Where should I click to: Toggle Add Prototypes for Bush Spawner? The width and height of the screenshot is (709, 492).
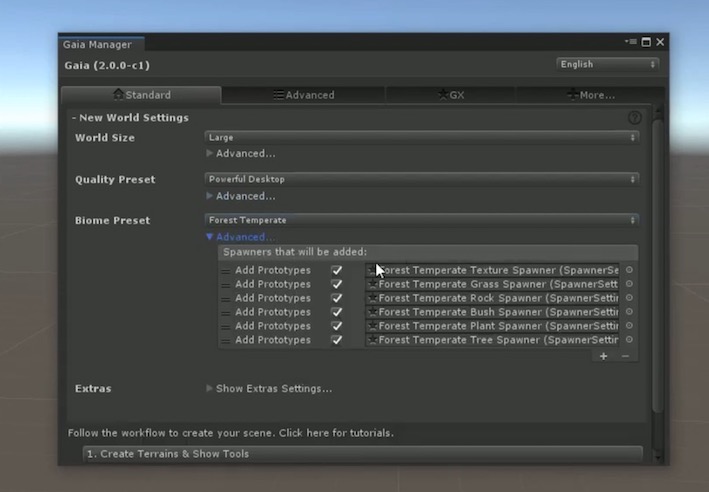337,312
